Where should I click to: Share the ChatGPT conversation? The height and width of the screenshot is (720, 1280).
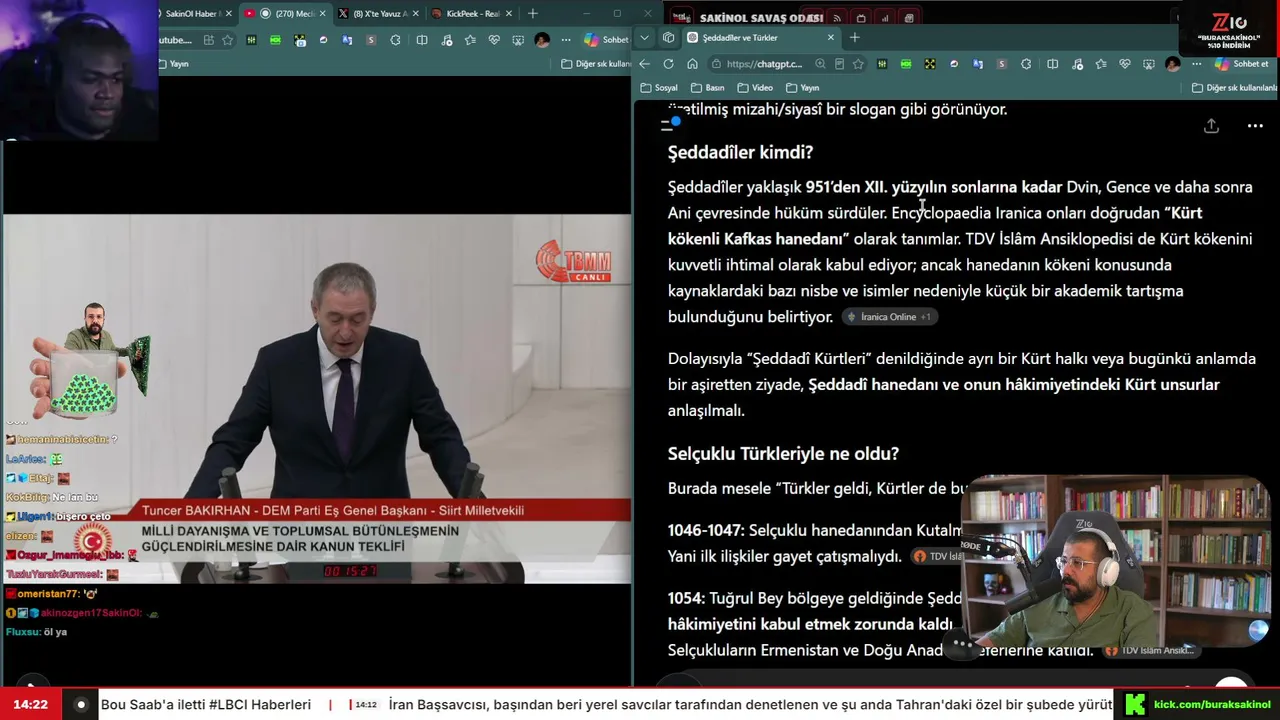click(1211, 126)
